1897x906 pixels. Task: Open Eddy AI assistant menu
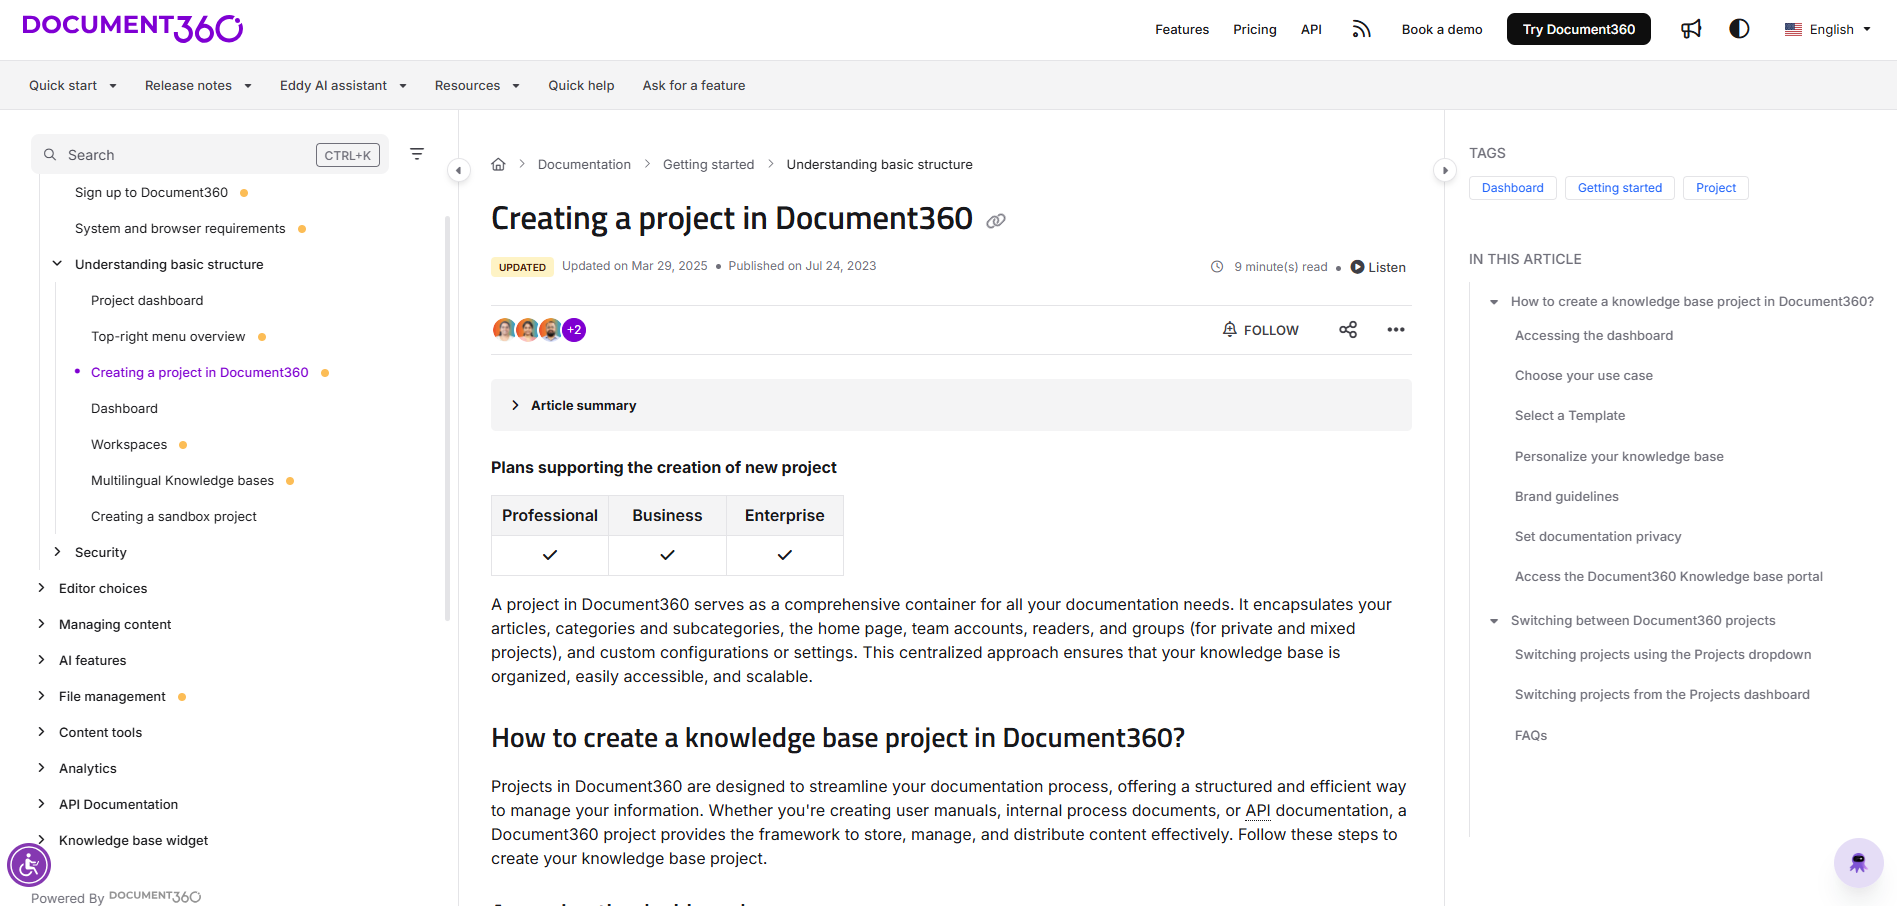point(343,85)
